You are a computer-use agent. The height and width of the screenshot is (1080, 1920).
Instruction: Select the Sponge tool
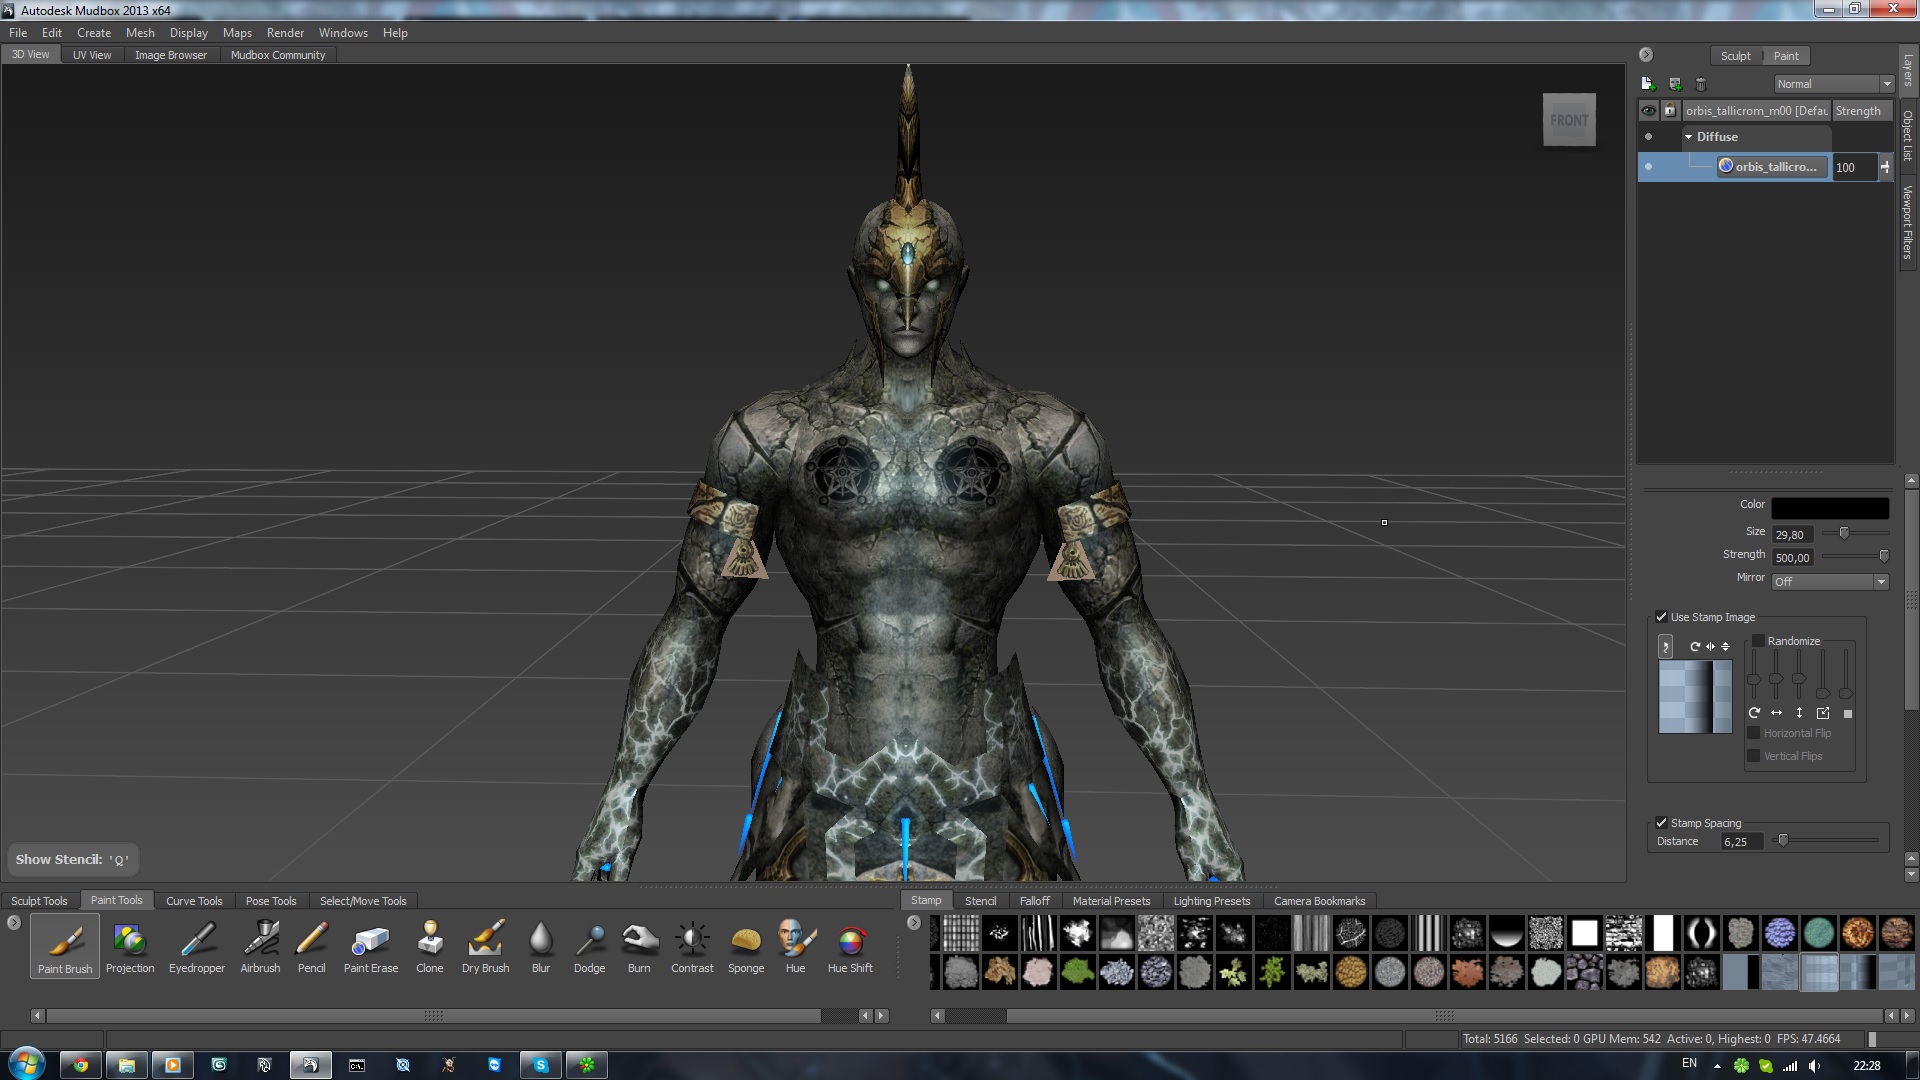746,946
